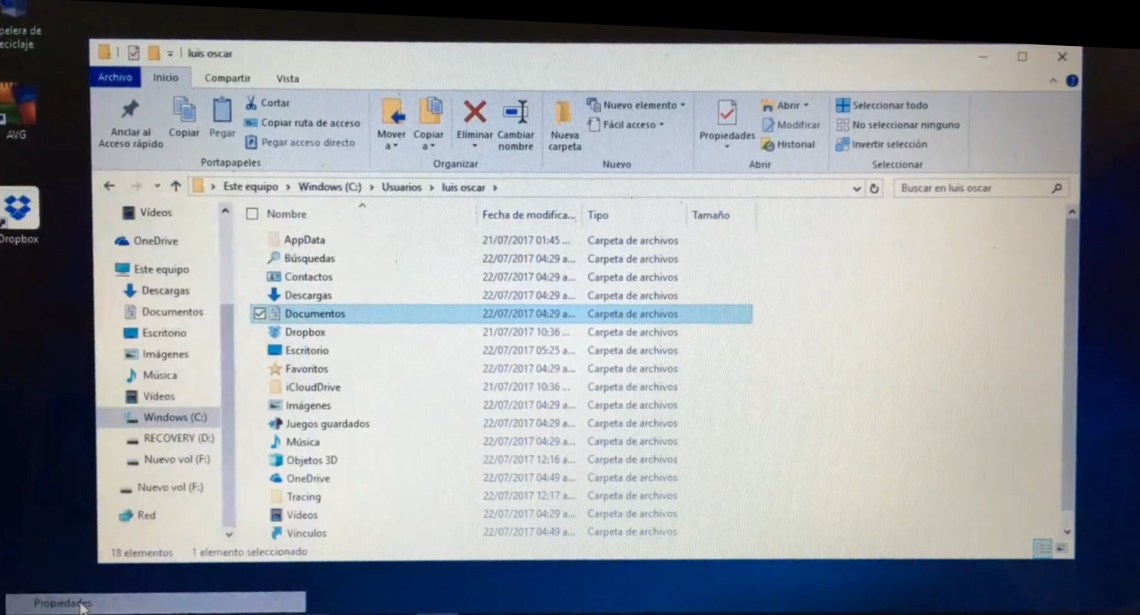1140x615 pixels.
Task: Create a folder with Nueva carpeta icon
Action: (x=564, y=112)
